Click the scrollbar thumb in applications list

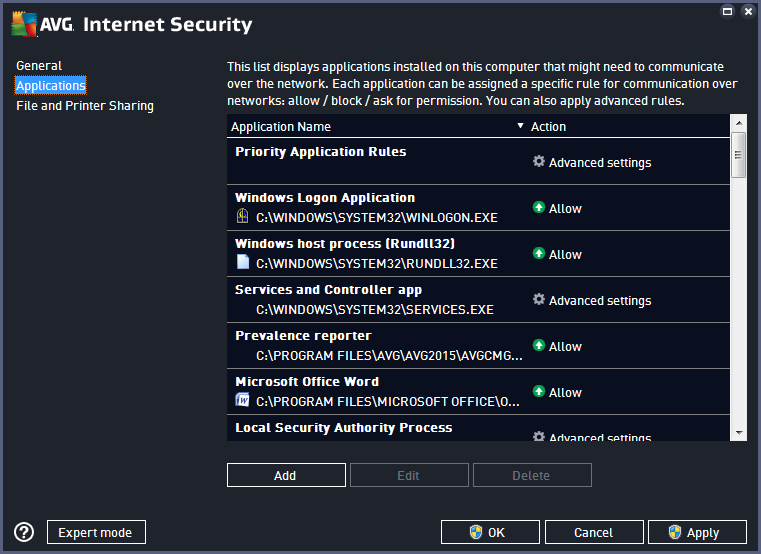[x=739, y=155]
